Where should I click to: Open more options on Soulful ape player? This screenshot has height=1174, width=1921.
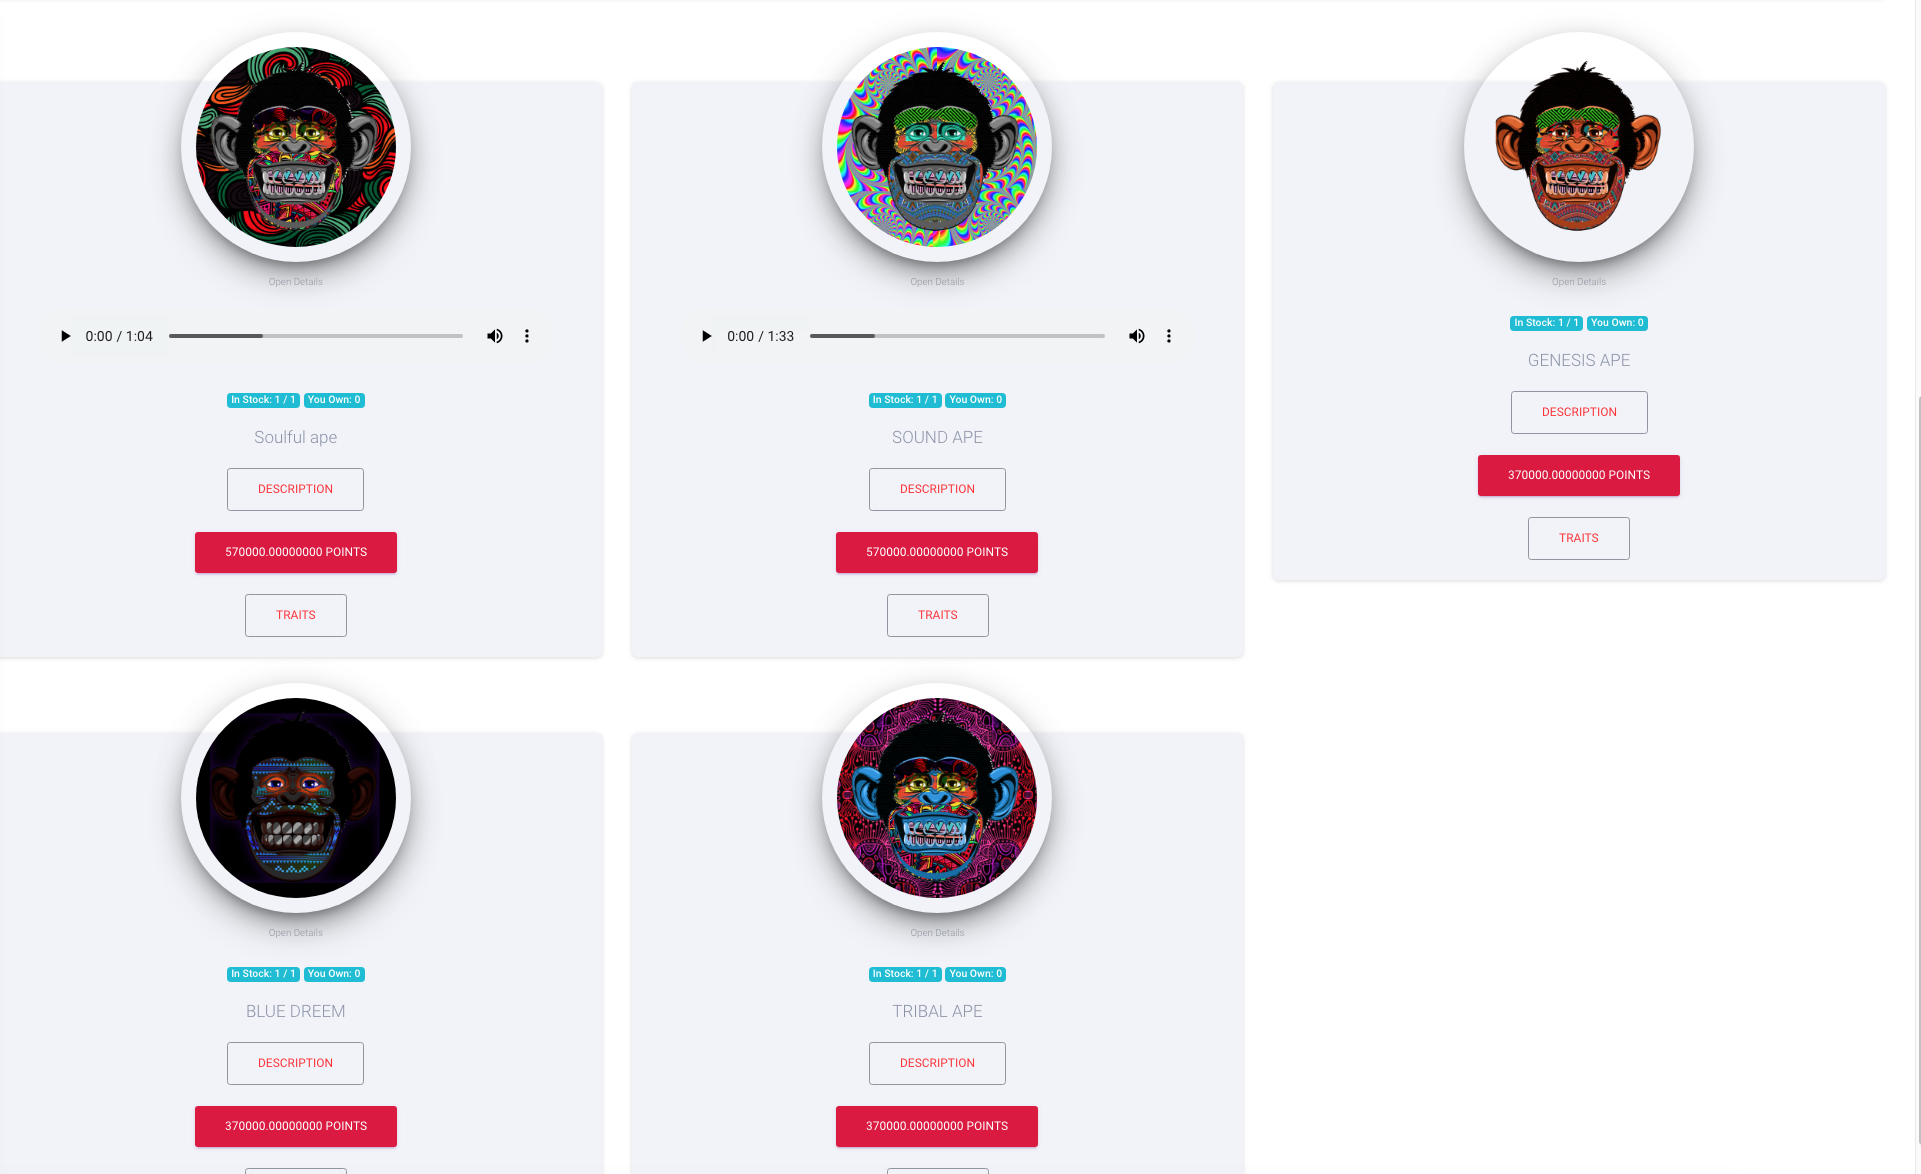tap(527, 336)
